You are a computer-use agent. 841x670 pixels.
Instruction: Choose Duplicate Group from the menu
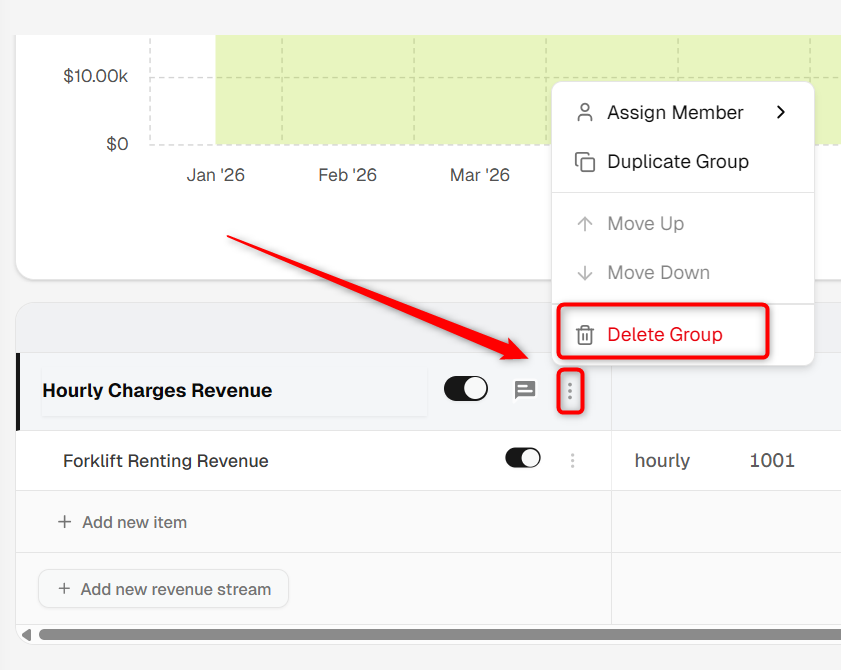(682, 161)
